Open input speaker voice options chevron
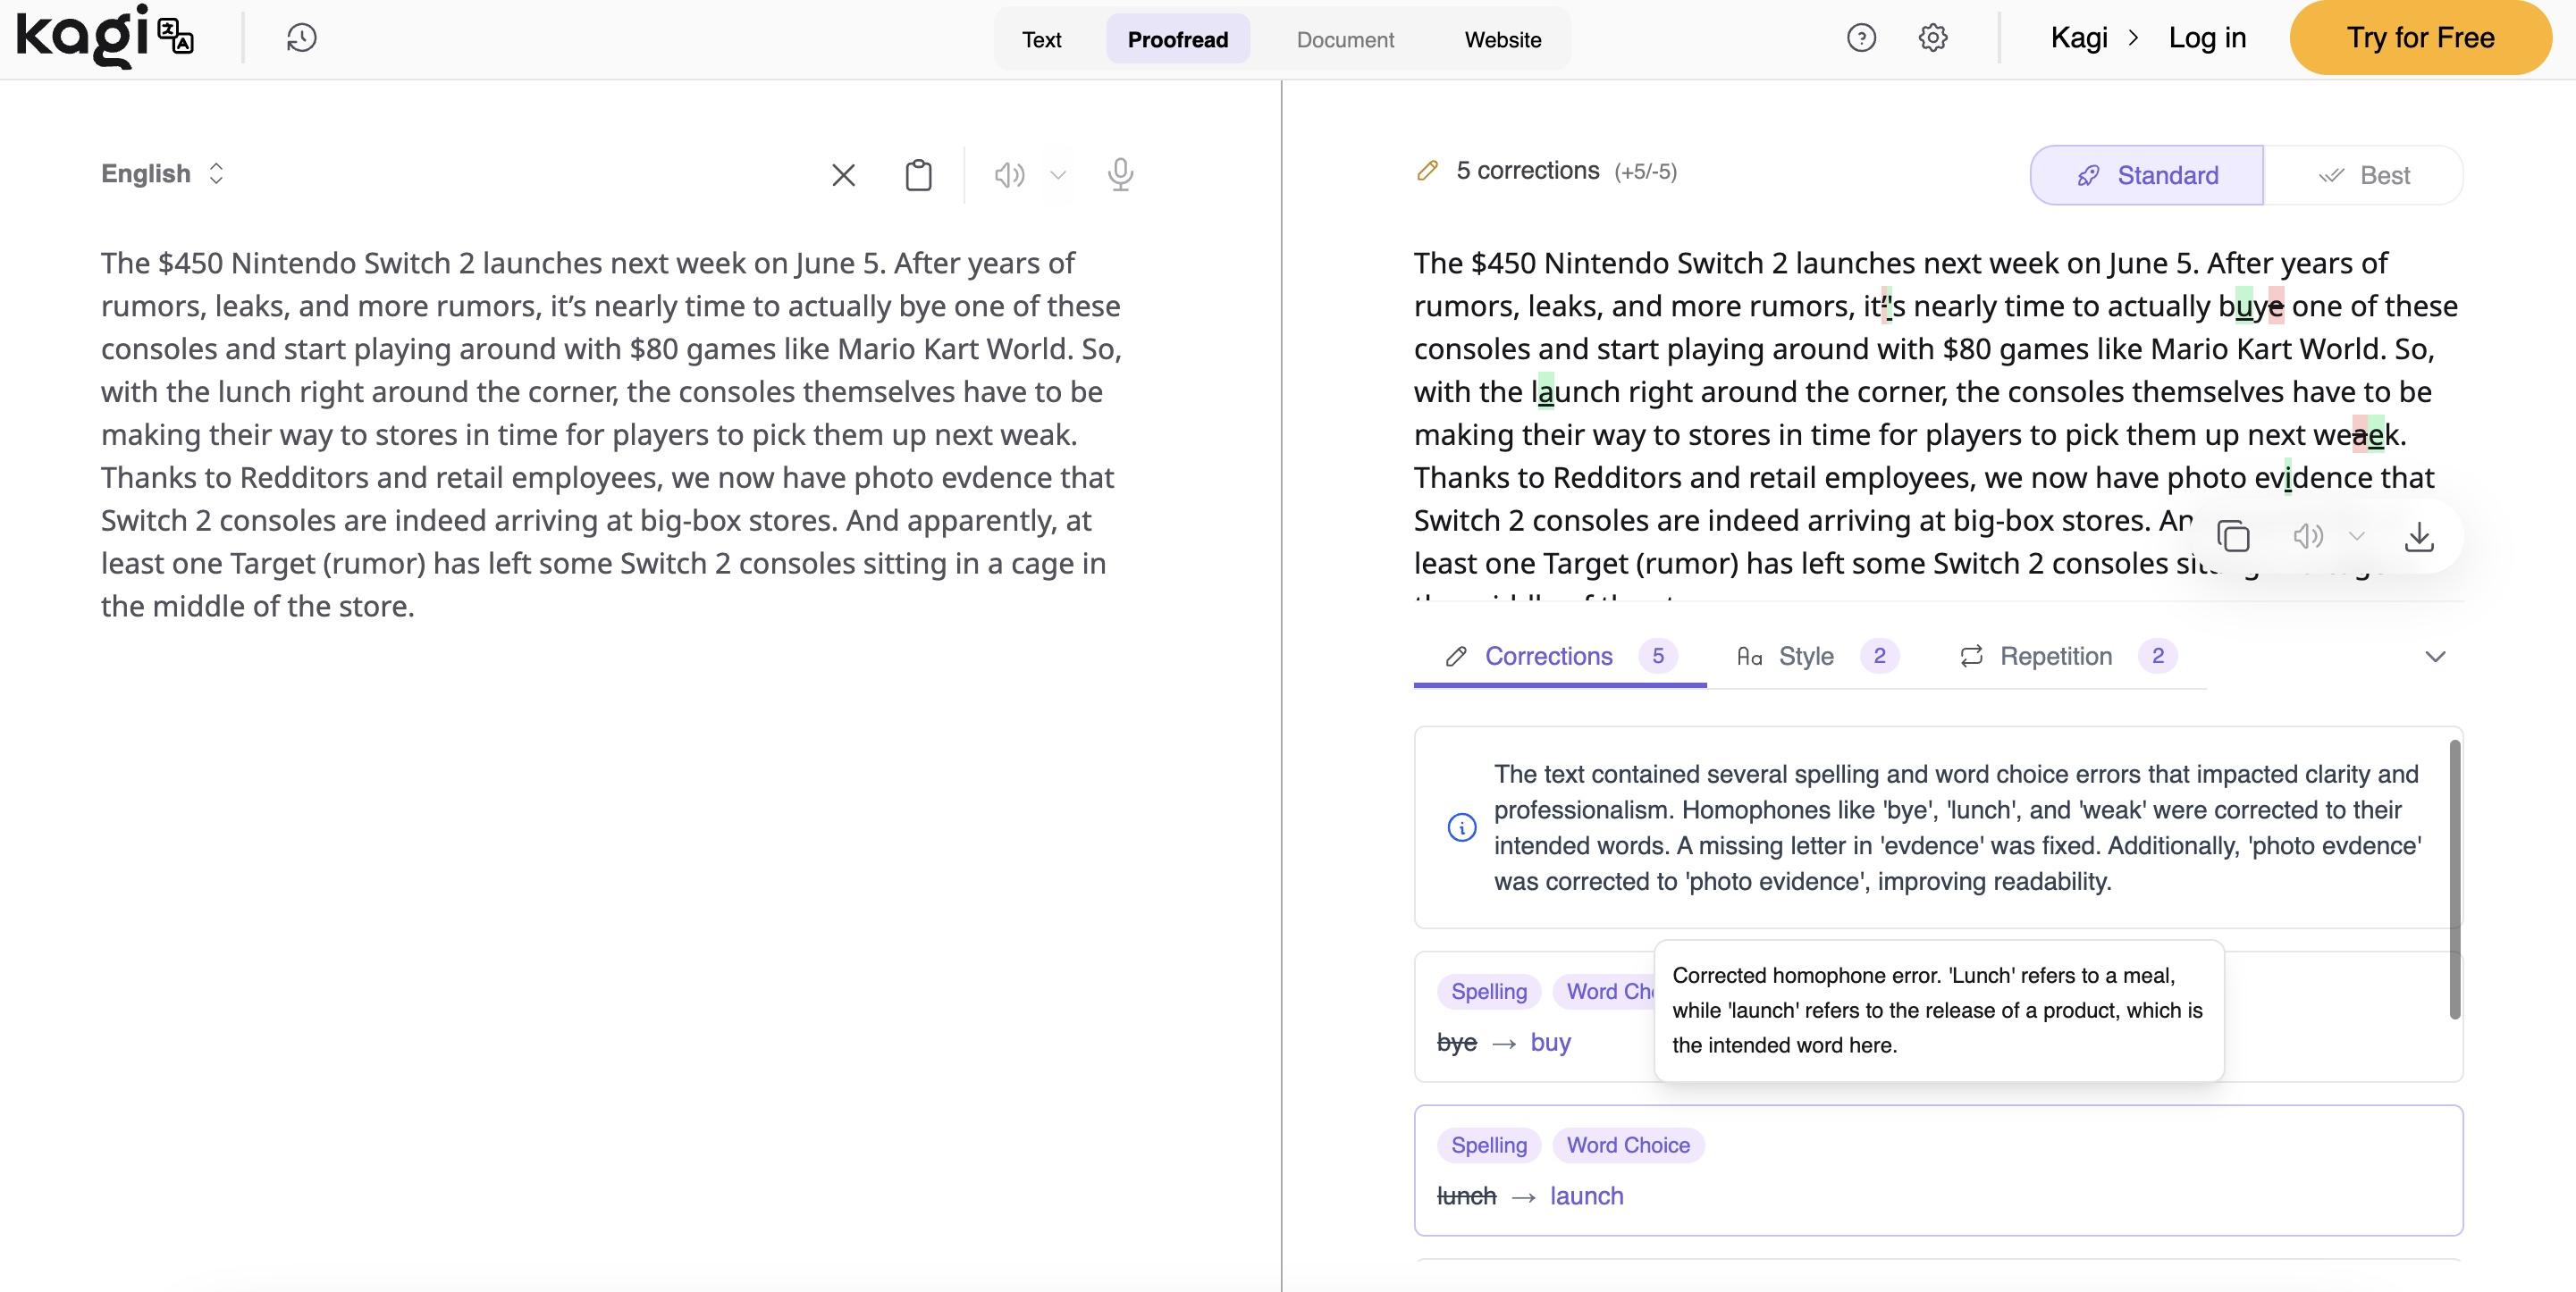Image resolution: width=2576 pixels, height=1292 pixels. click(1057, 175)
